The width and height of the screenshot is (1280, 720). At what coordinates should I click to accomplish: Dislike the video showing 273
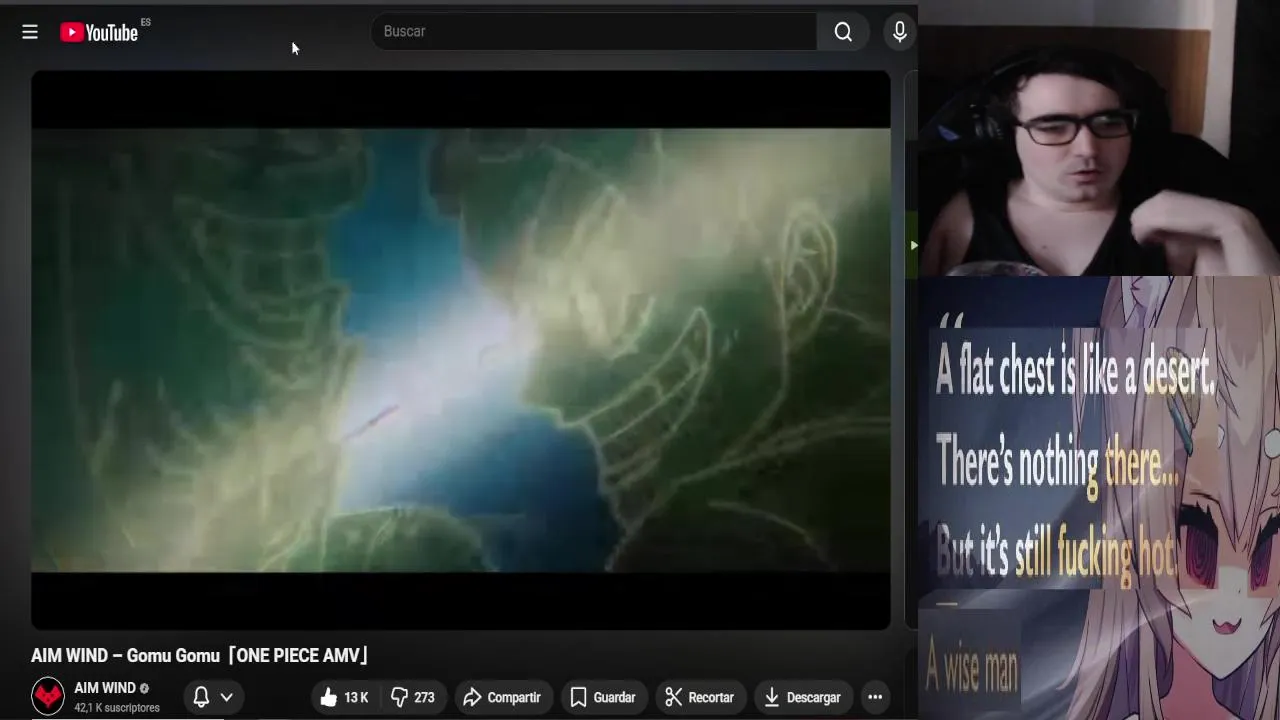[x=413, y=697]
